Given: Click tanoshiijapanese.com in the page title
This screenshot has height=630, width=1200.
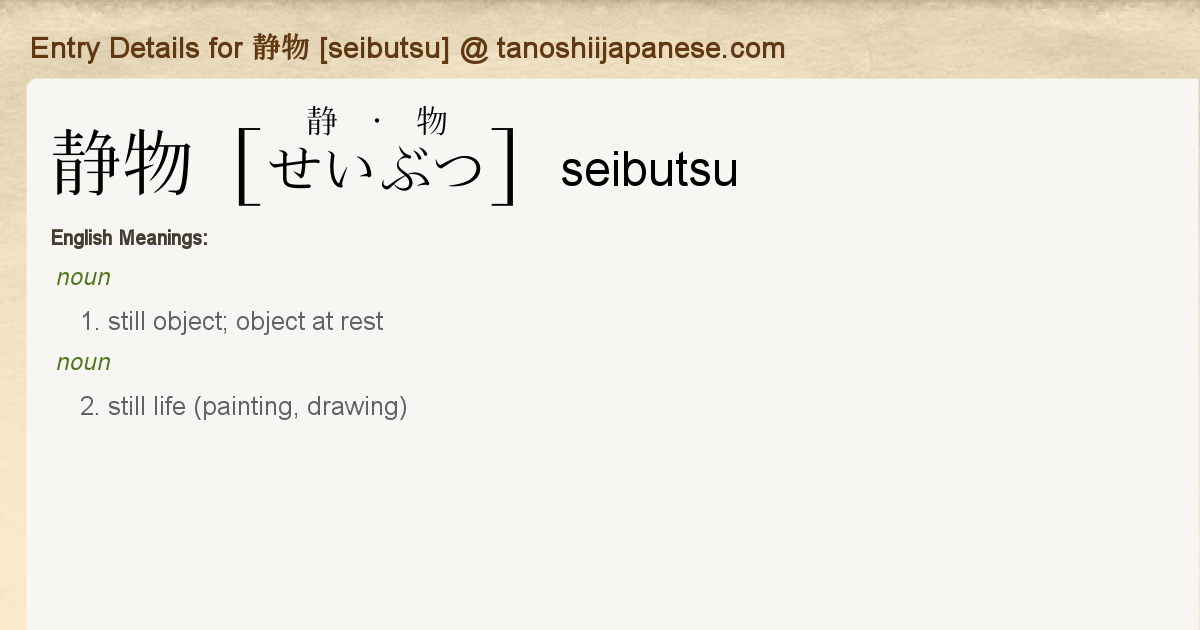Looking at the screenshot, I should [x=641, y=48].
